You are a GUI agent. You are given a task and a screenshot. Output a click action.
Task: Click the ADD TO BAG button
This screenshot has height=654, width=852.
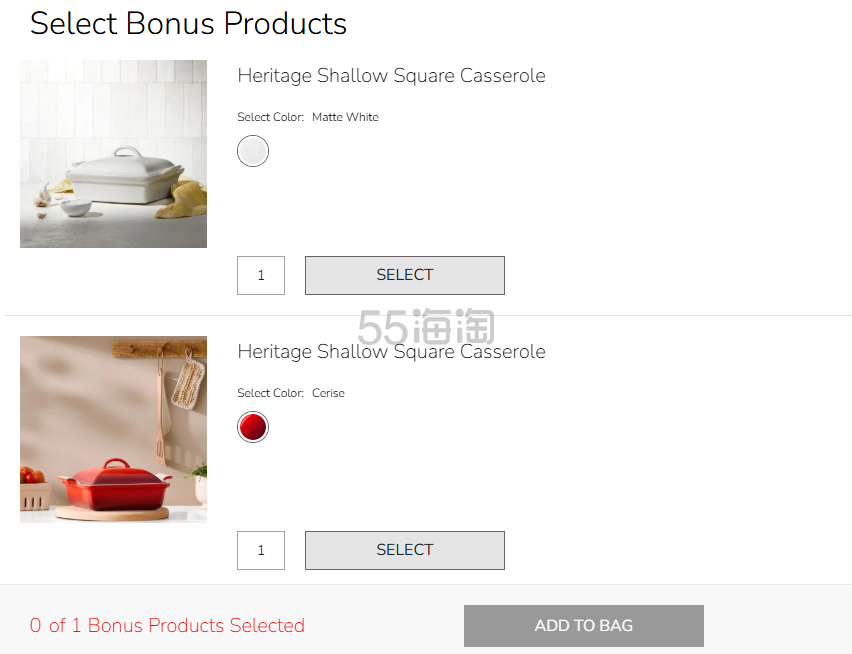583,626
